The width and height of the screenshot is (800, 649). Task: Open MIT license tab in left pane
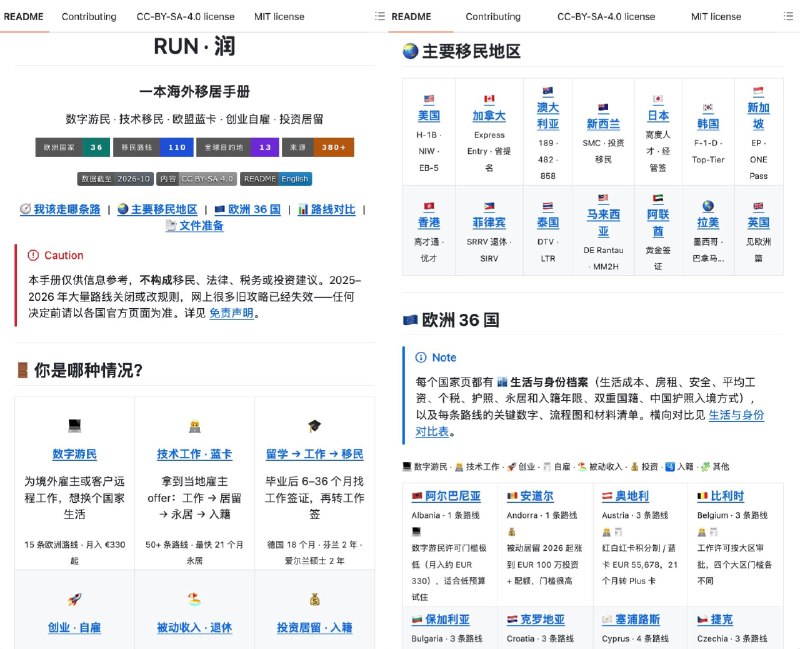(x=279, y=16)
